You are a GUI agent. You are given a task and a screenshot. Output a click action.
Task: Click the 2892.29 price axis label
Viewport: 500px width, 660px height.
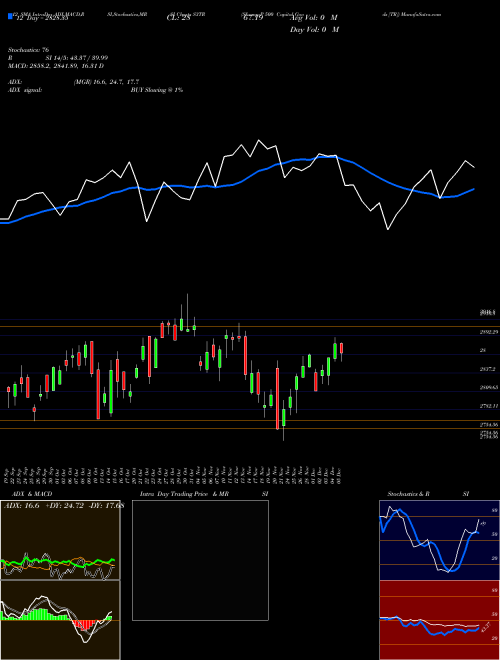tap(489, 332)
